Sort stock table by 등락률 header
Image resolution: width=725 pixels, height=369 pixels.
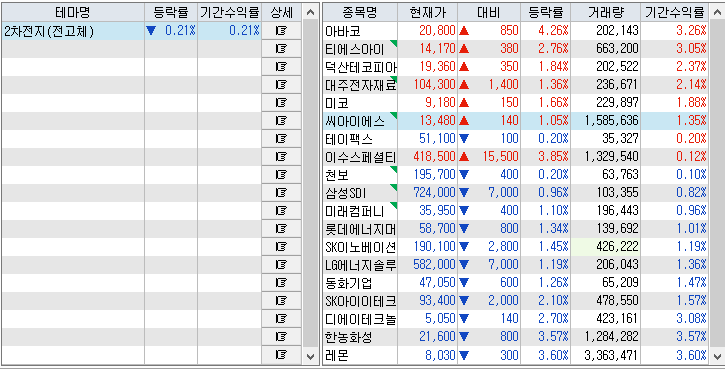click(x=545, y=12)
